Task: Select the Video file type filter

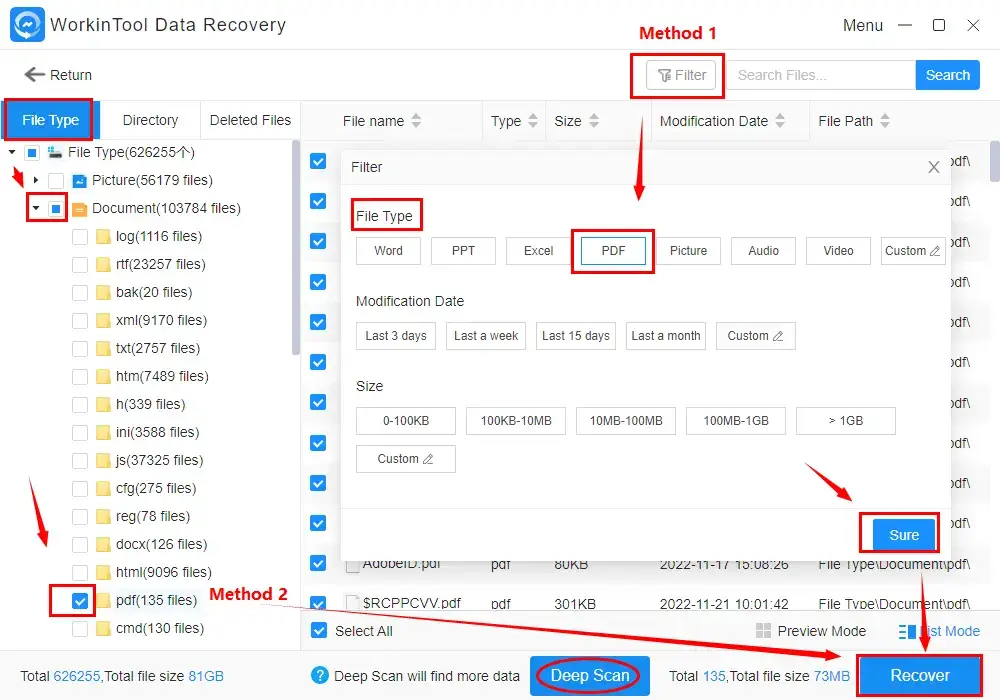Action: [838, 251]
